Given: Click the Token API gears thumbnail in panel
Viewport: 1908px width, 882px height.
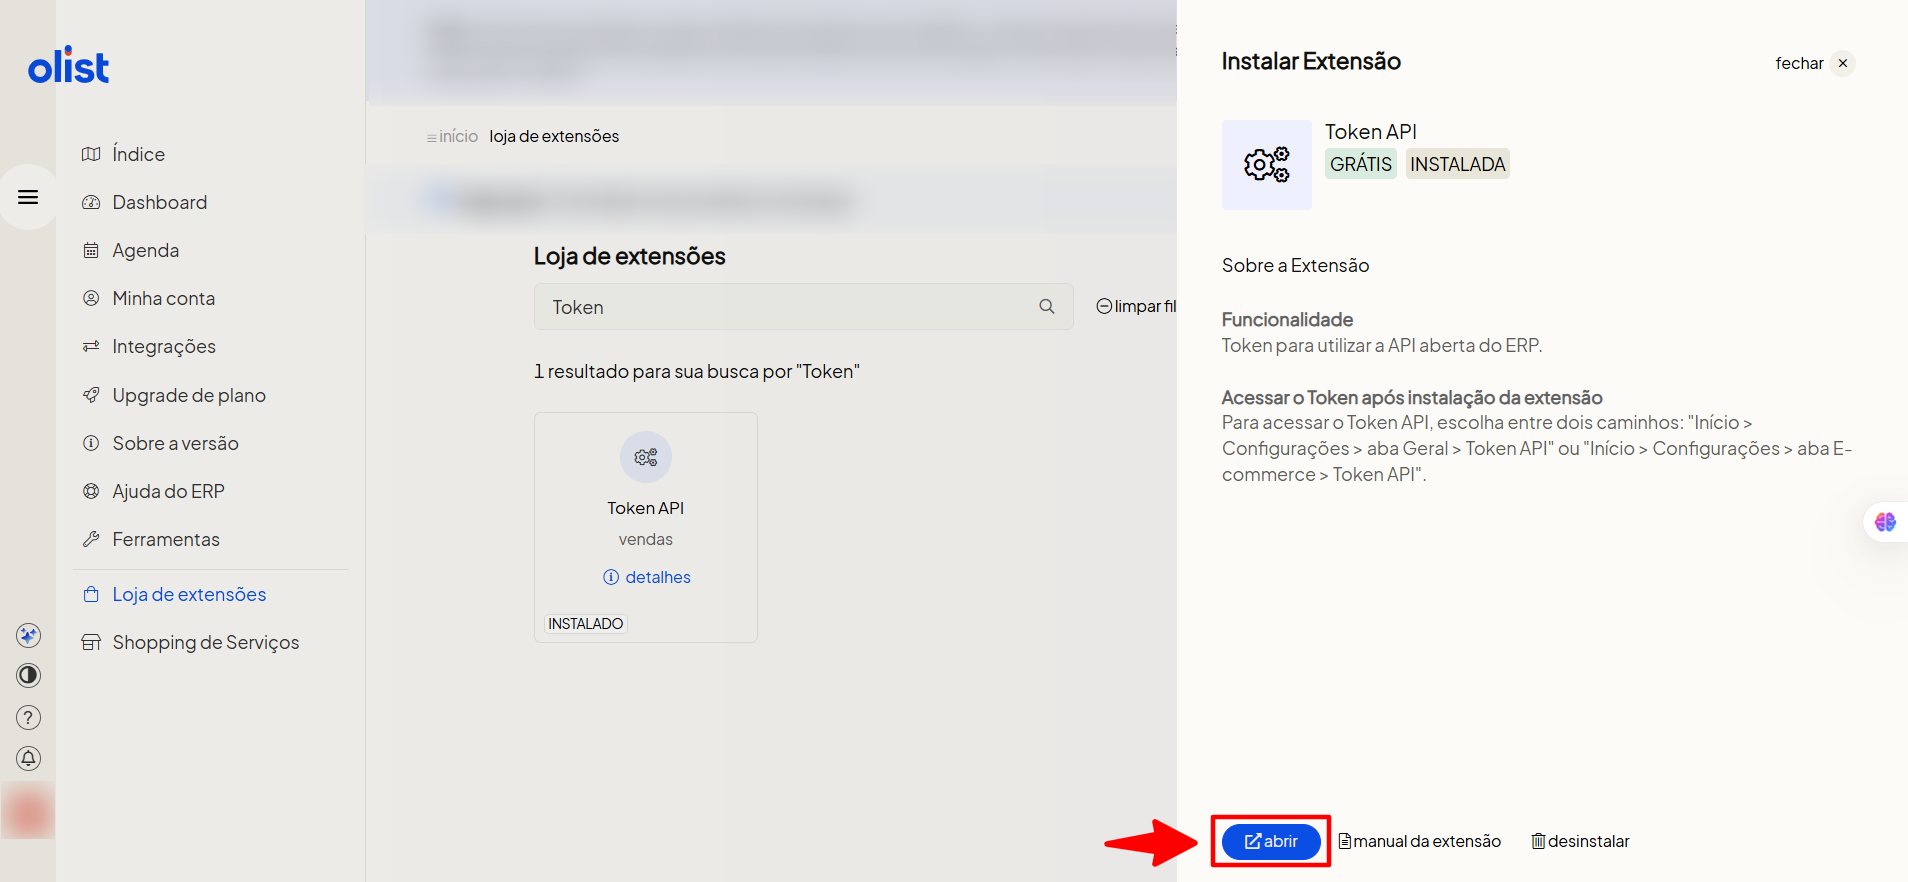Looking at the screenshot, I should point(1267,165).
